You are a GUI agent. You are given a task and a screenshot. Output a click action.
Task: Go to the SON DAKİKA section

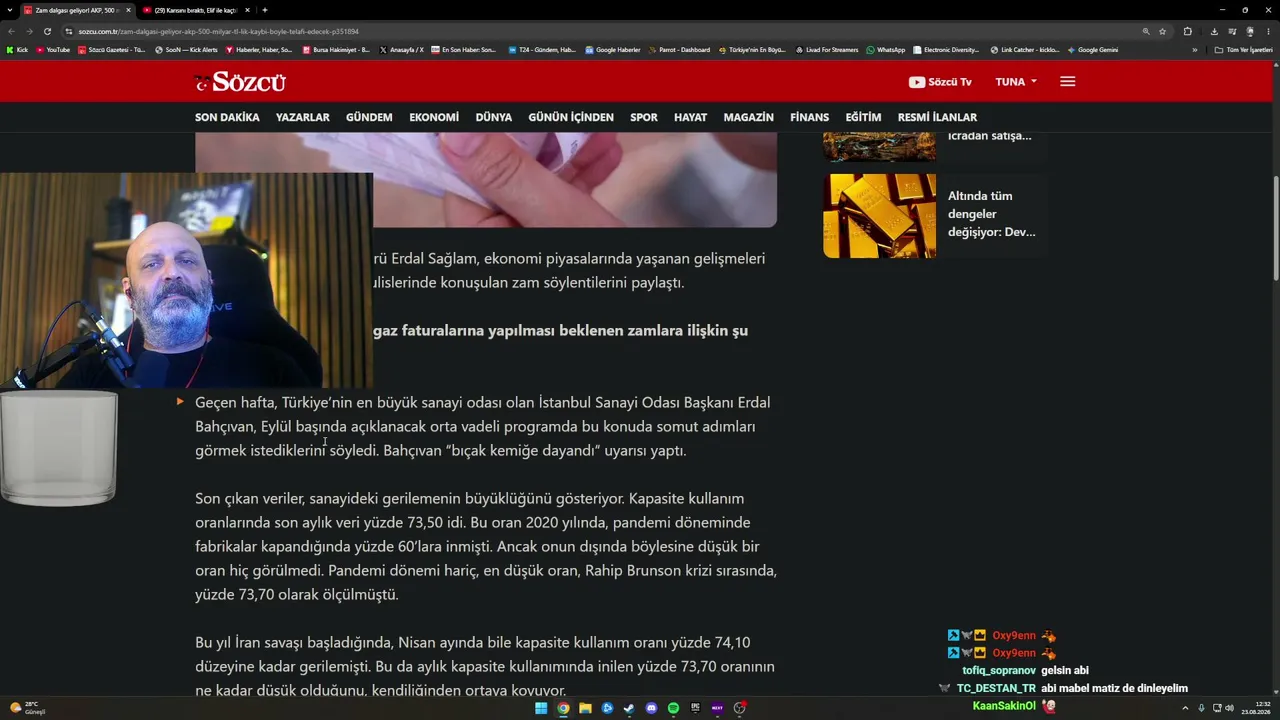pyautogui.click(x=227, y=117)
